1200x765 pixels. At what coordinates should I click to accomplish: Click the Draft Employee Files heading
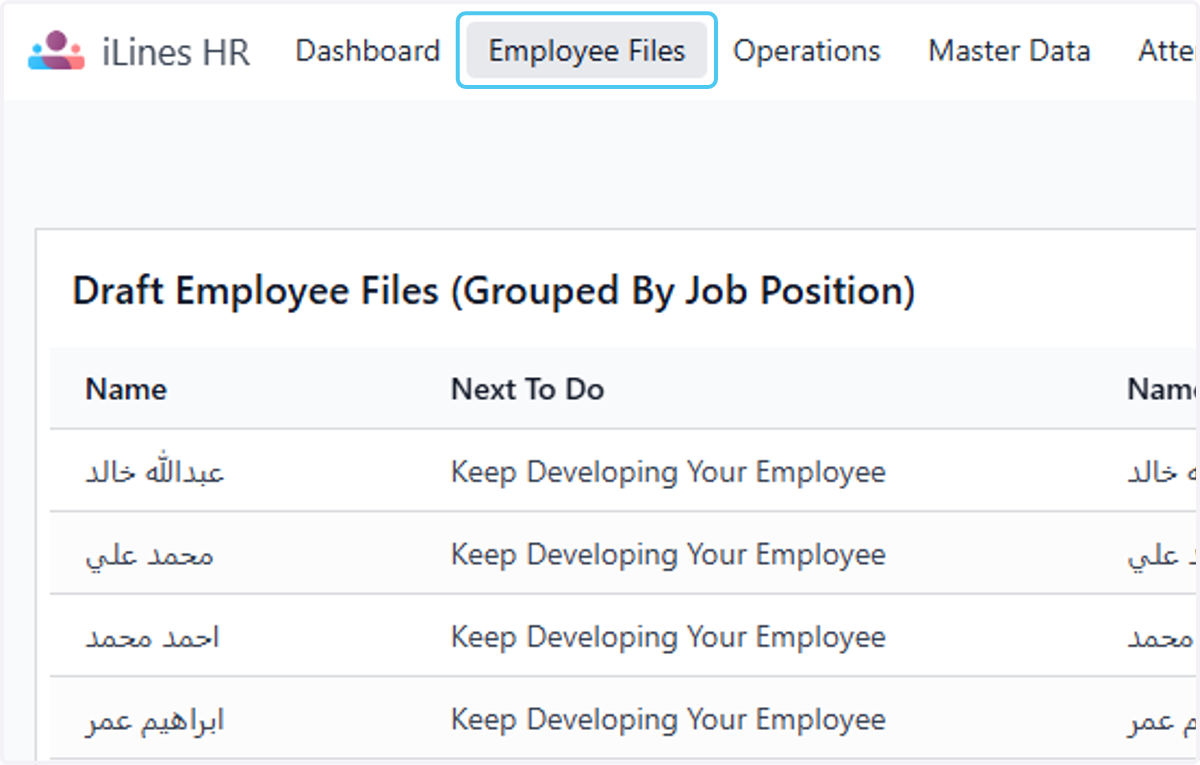tap(494, 291)
